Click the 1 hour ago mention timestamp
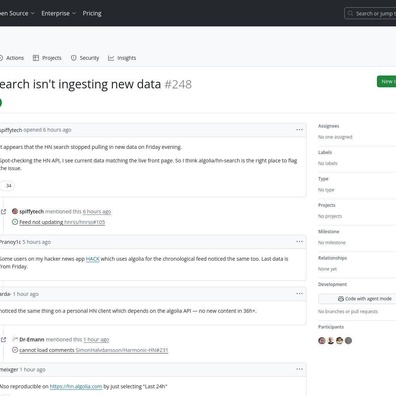 (x=96, y=339)
